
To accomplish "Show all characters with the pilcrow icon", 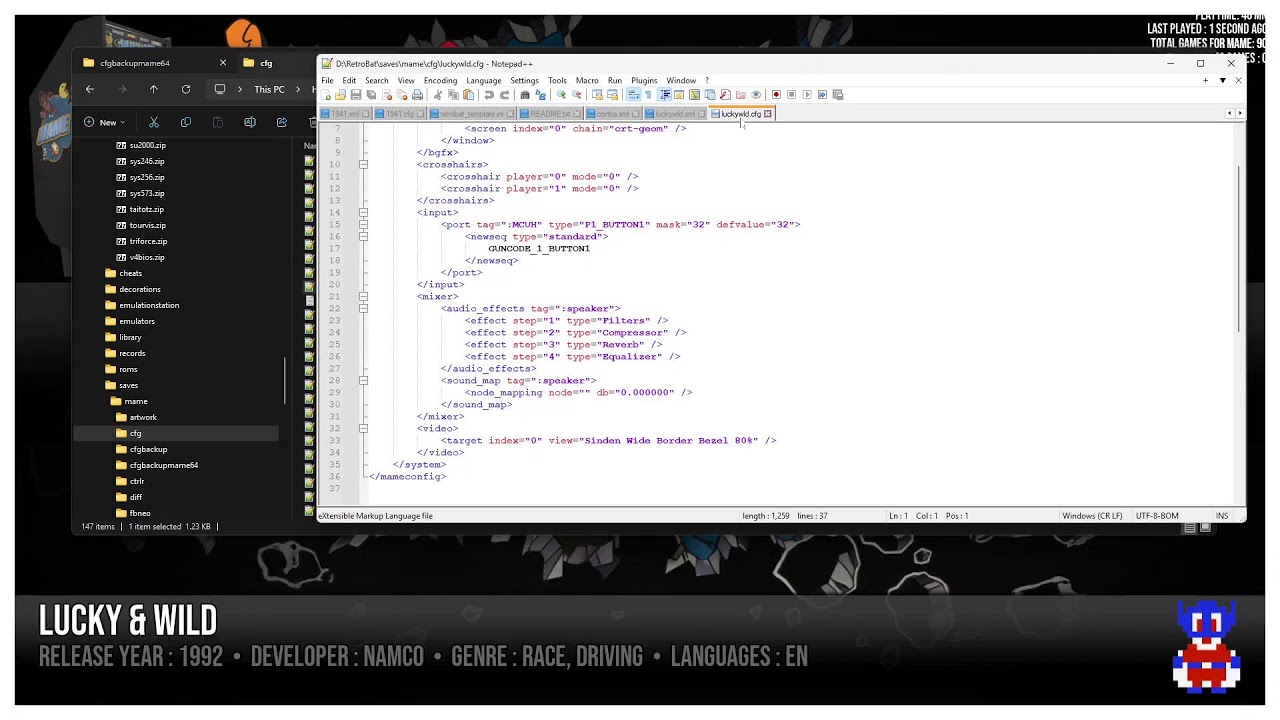I will pyautogui.click(x=648, y=95).
